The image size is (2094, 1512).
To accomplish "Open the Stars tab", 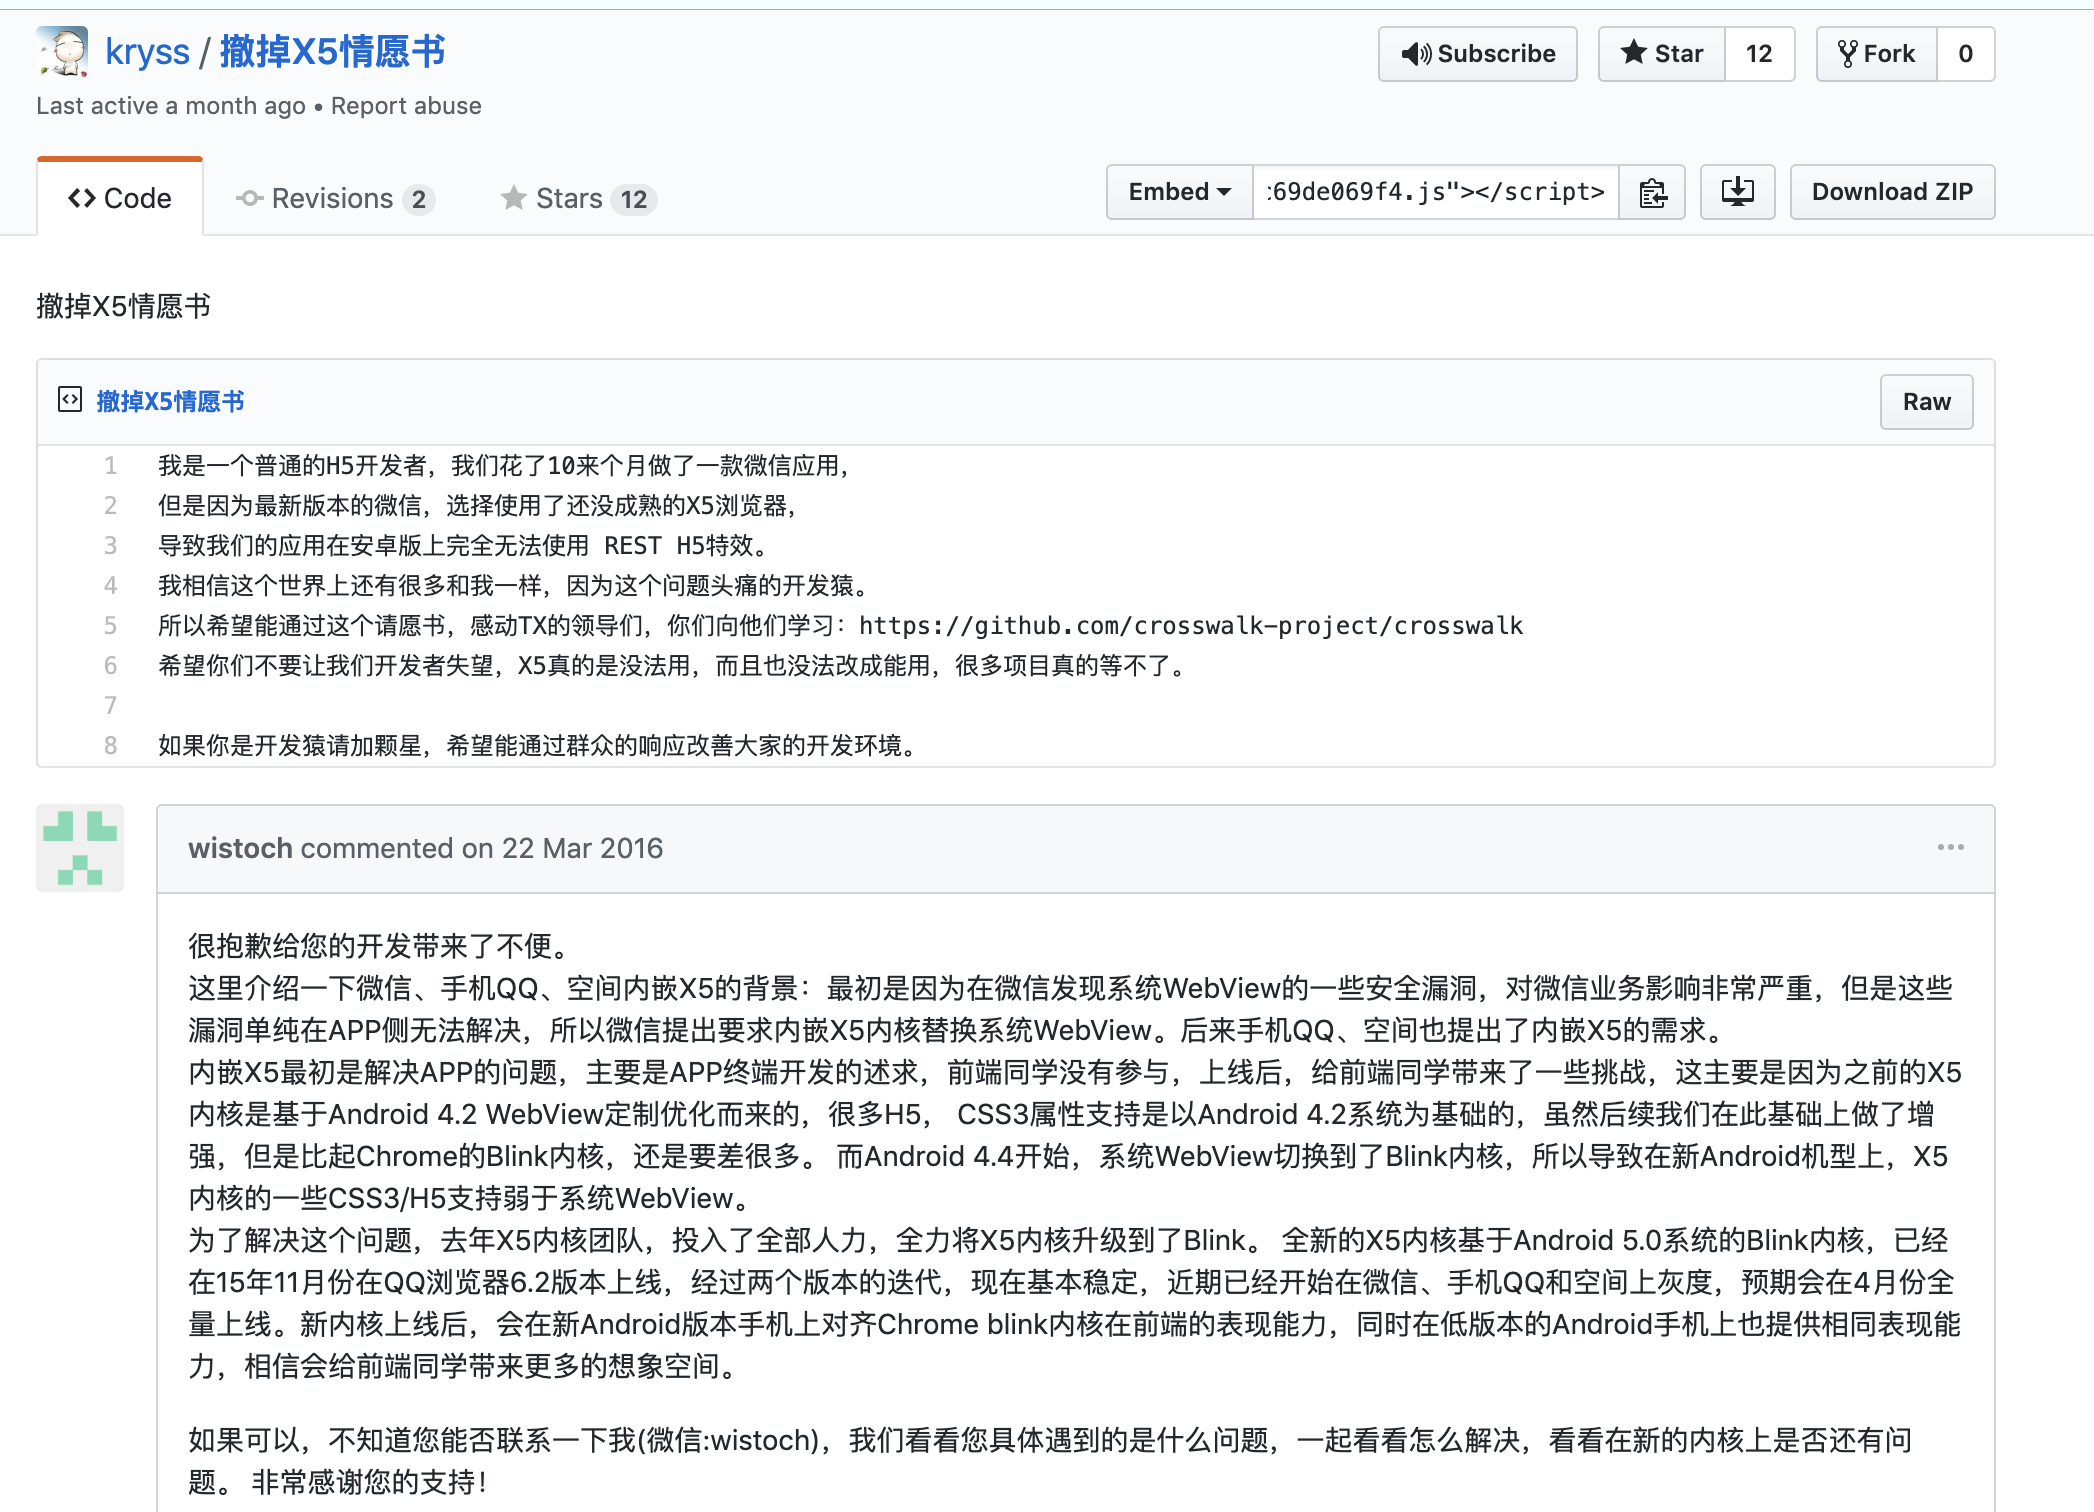I will tap(578, 199).
